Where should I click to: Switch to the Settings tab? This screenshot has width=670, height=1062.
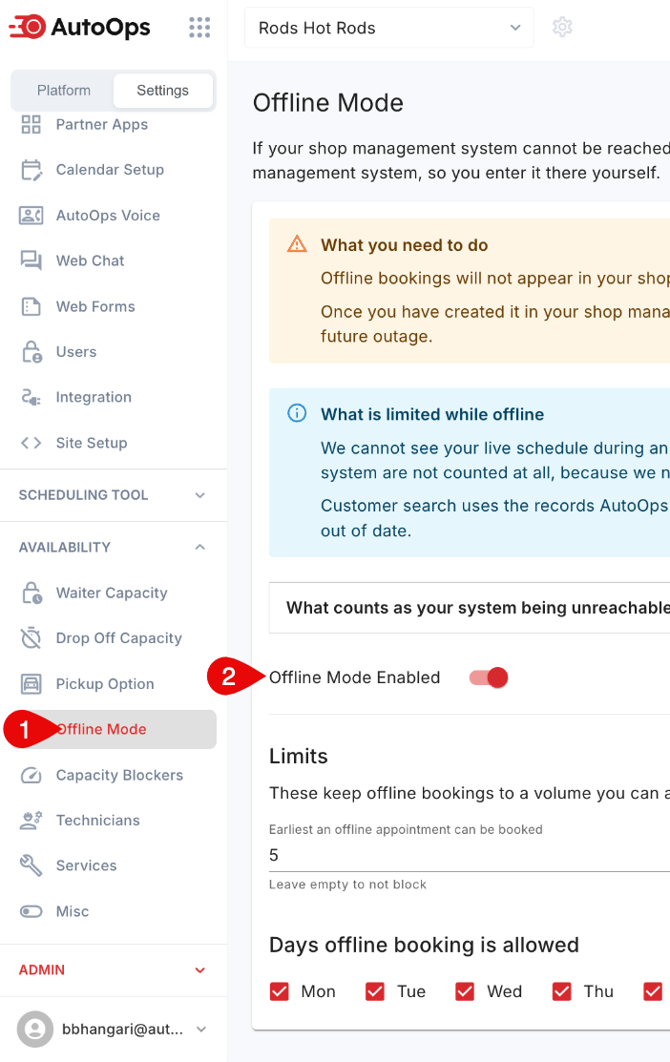pos(163,90)
